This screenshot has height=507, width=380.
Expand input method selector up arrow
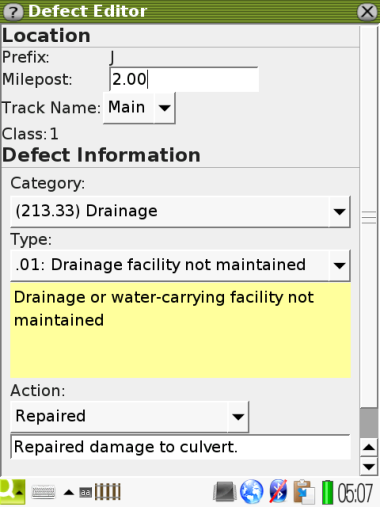pyautogui.click(x=69, y=492)
